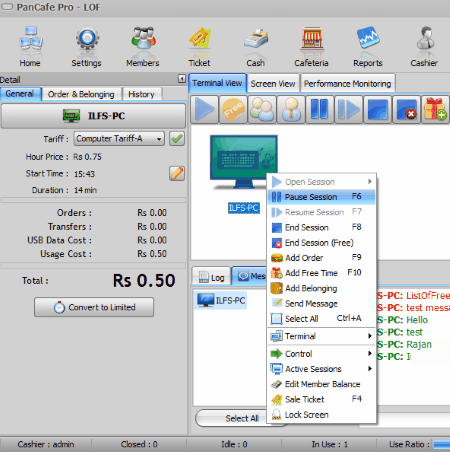Viewport: 450px width, 452px height.
Task: Click the two-members session toolbar icon
Action: point(262,109)
